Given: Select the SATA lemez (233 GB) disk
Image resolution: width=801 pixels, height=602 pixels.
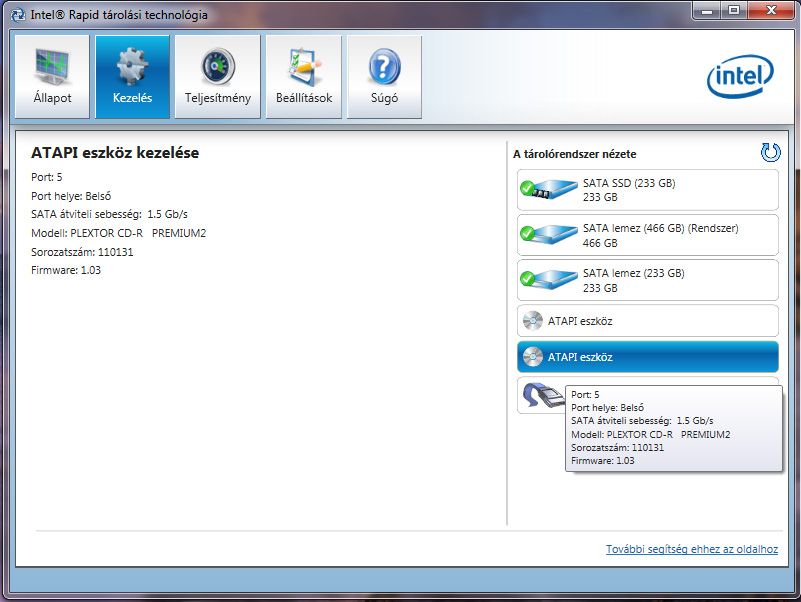Looking at the screenshot, I should (x=648, y=280).
